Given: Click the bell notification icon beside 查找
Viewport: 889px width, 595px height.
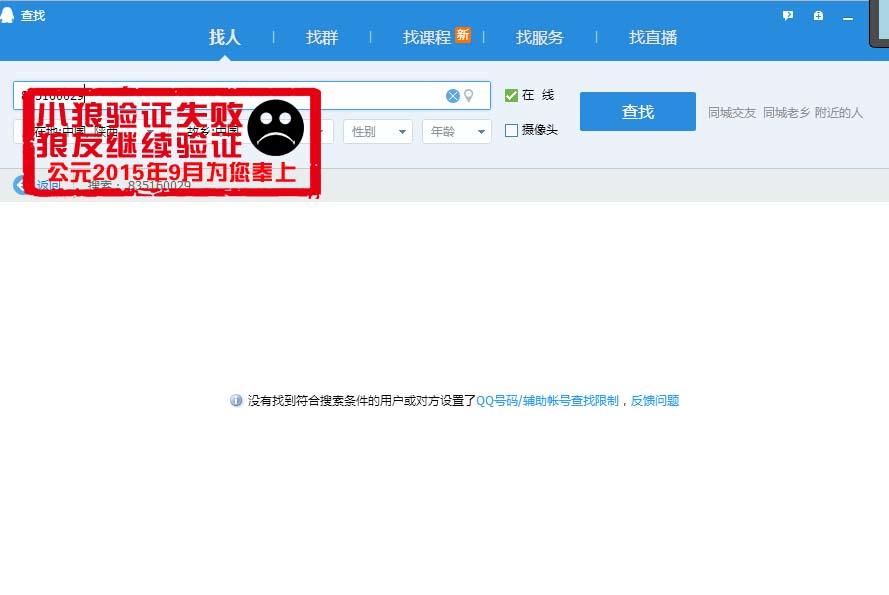Looking at the screenshot, I should click(x=8, y=15).
